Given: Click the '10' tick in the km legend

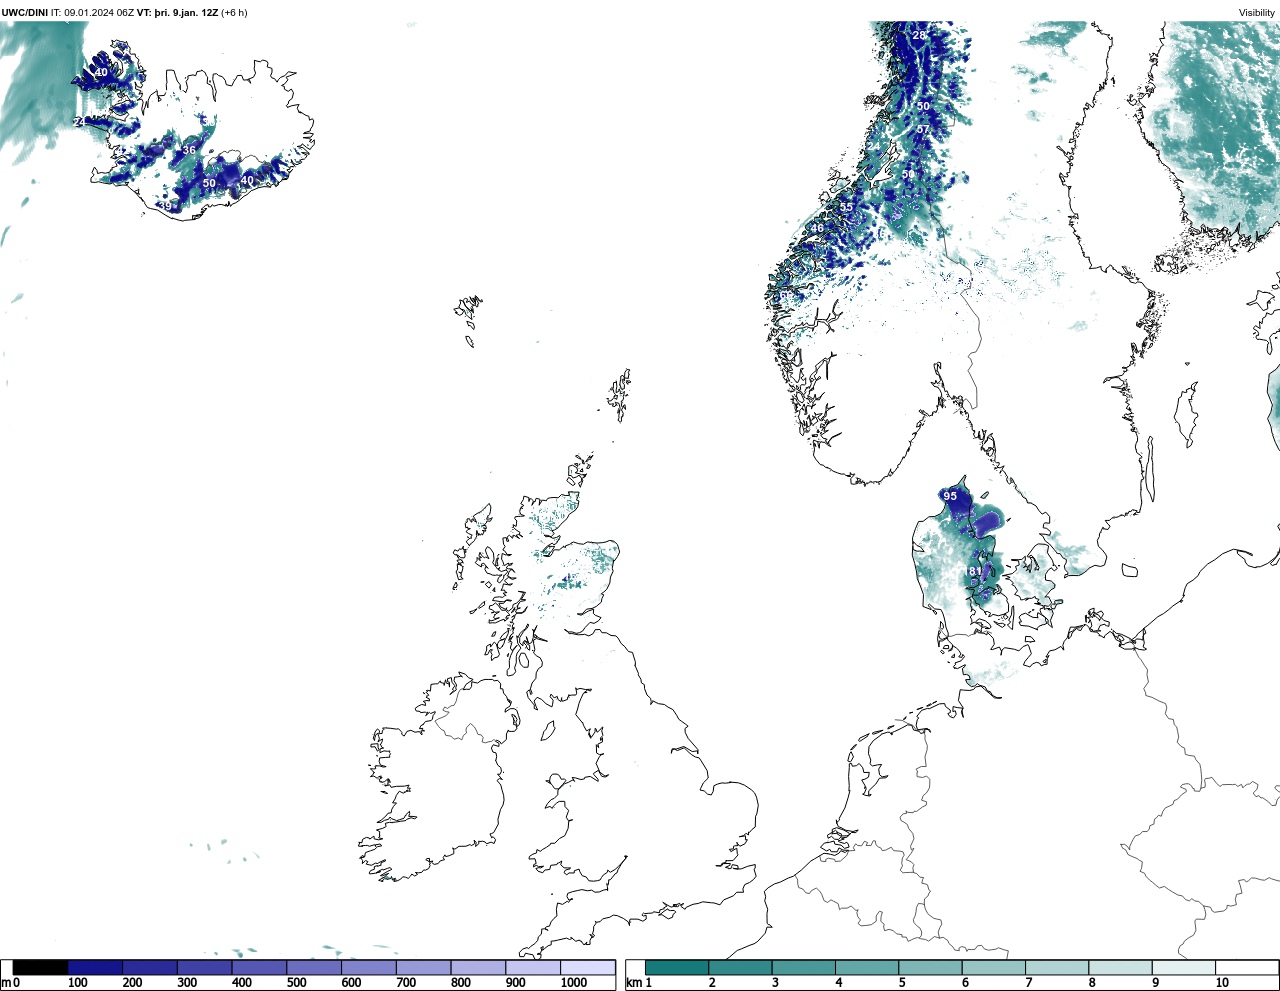Looking at the screenshot, I should pyautogui.click(x=1222, y=983).
